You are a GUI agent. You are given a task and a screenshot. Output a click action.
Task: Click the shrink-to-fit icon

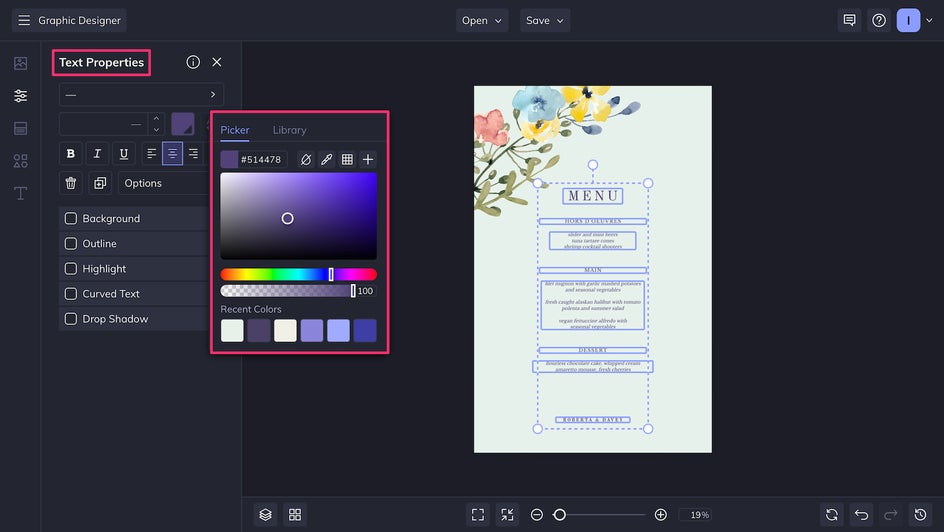pyautogui.click(x=508, y=515)
